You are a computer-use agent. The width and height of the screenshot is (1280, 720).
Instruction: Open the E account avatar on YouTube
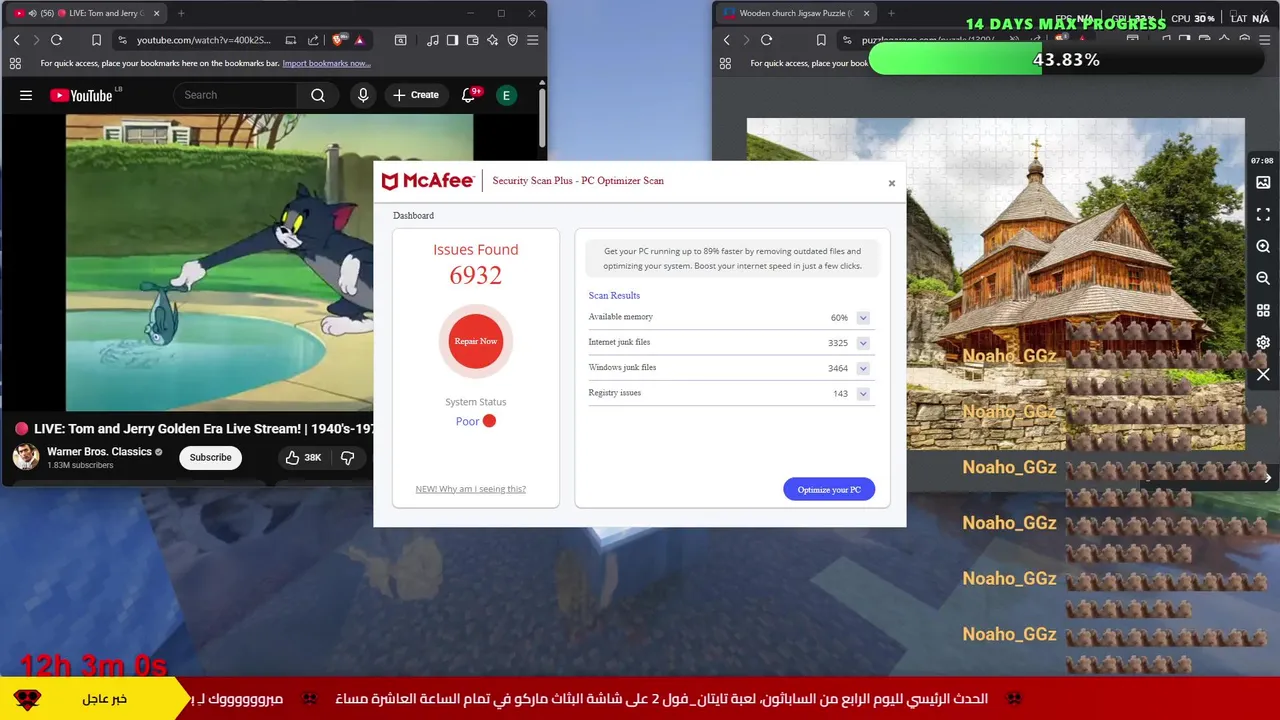pyautogui.click(x=506, y=95)
